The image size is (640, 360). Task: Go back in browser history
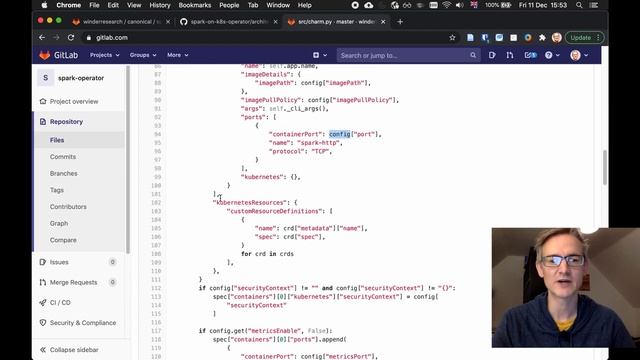tap(42, 38)
